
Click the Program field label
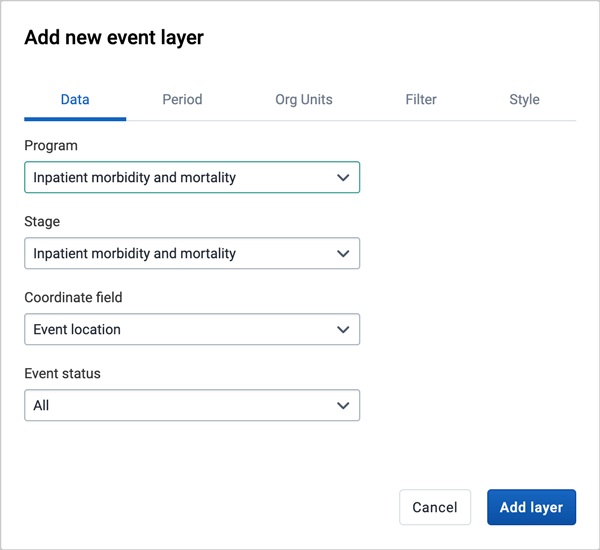[51, 146]
